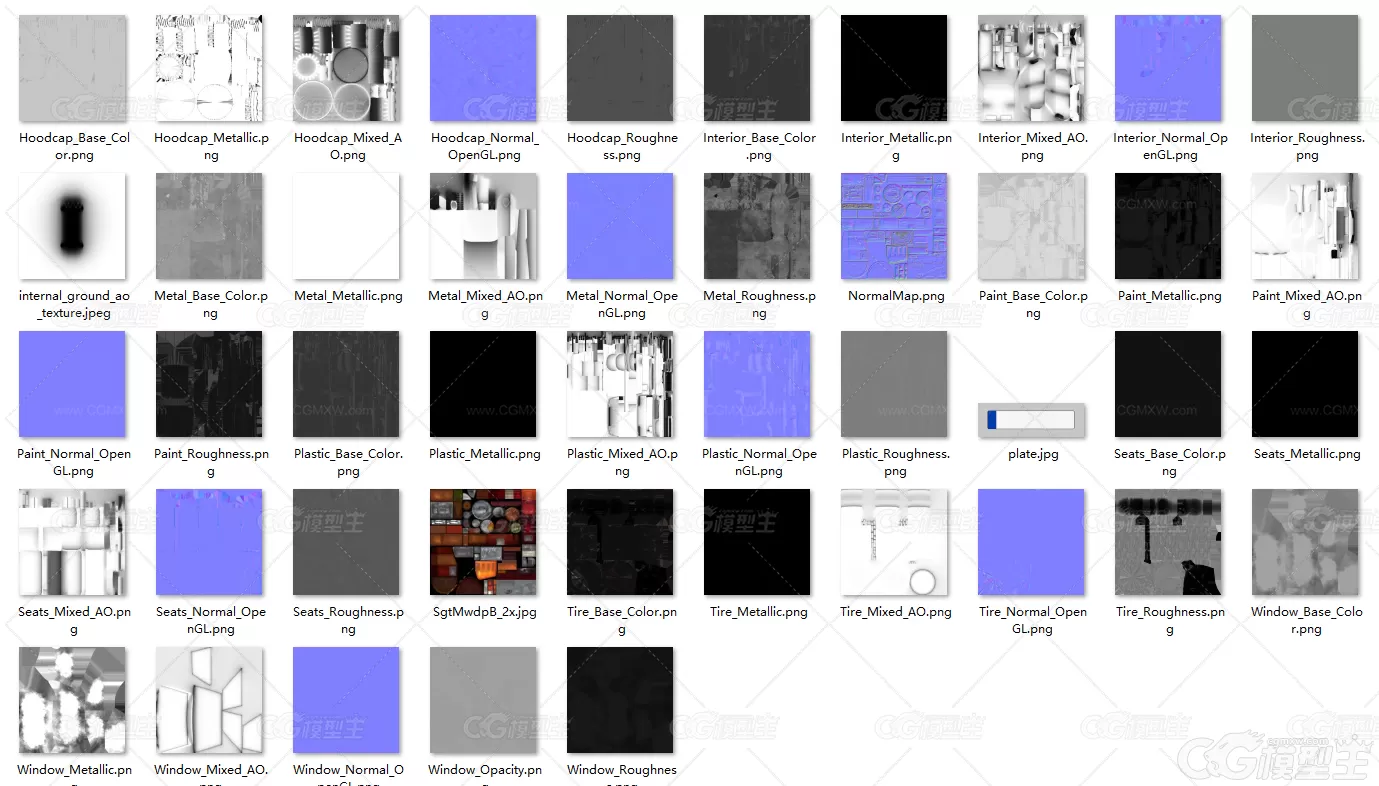The width and height of the screenshot is (1379, 786).
Task: Select Plastic_Metallic.png thumbnail
Action: pos(483,384)
